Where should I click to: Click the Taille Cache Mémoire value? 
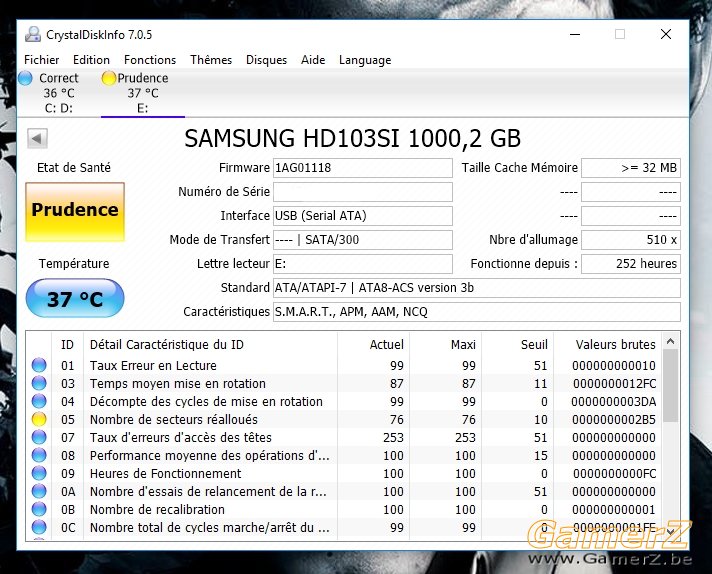(631, 168)
